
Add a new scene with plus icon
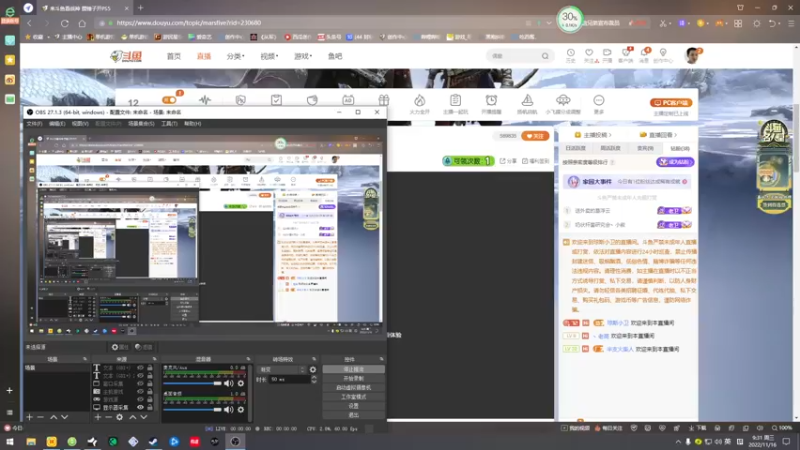(x=30, y=417)
